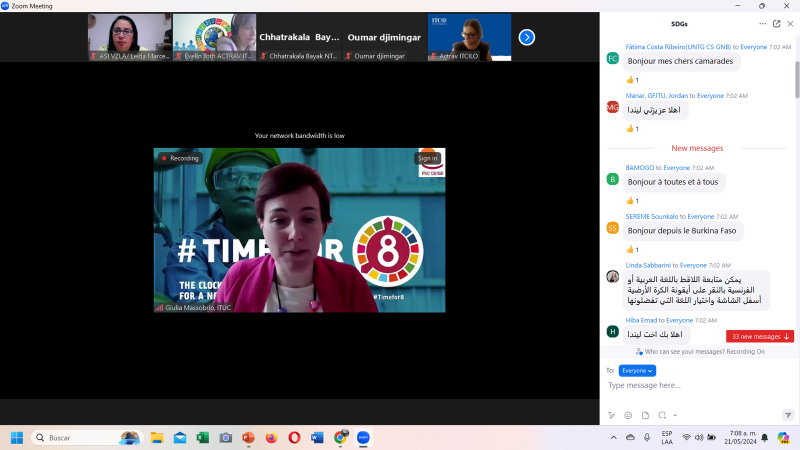This screenshot has height=450, width=800.
Task: Click message 'Bonjour depuis le Burkina Faso'
Action: point(682,231)
